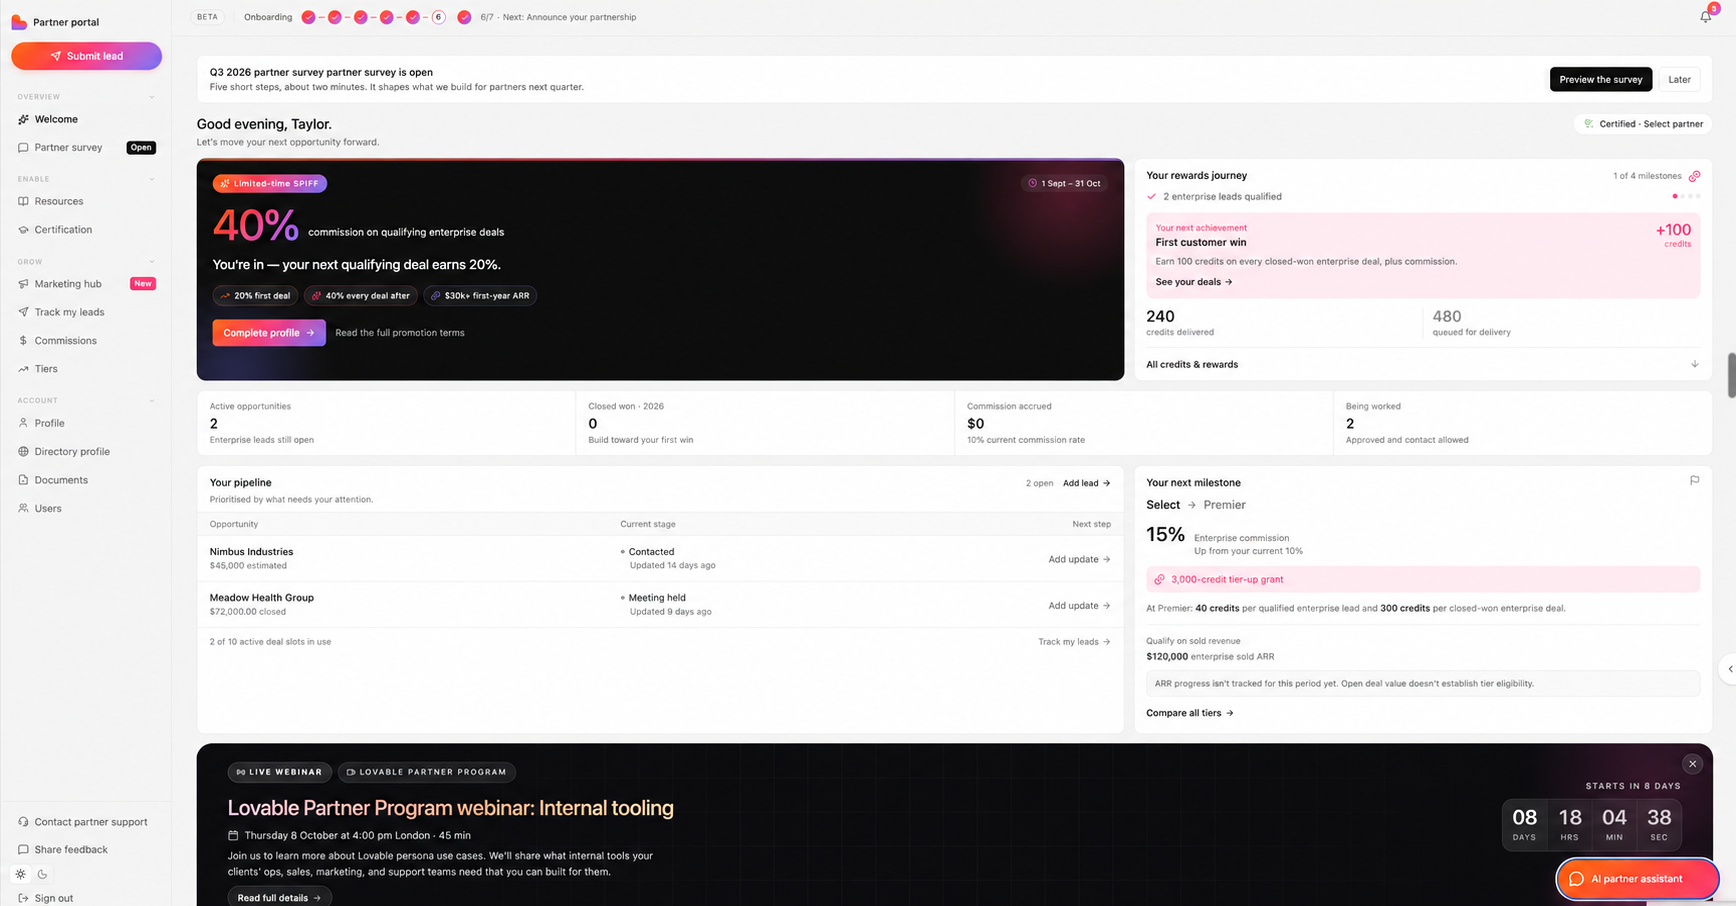Viewport: 1736px width, 906px height.
Task: Click the flag icon in Your next milestone
Action: [1694, 481]
